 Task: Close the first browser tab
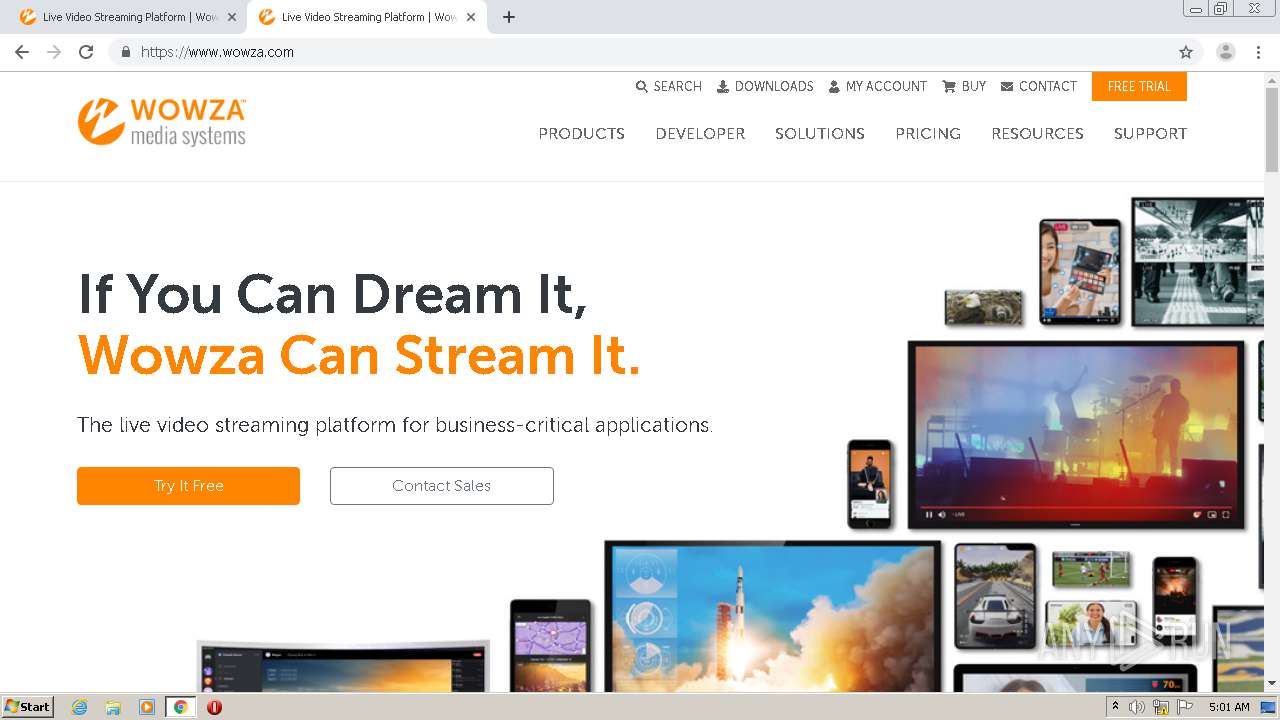coord(232,17)
